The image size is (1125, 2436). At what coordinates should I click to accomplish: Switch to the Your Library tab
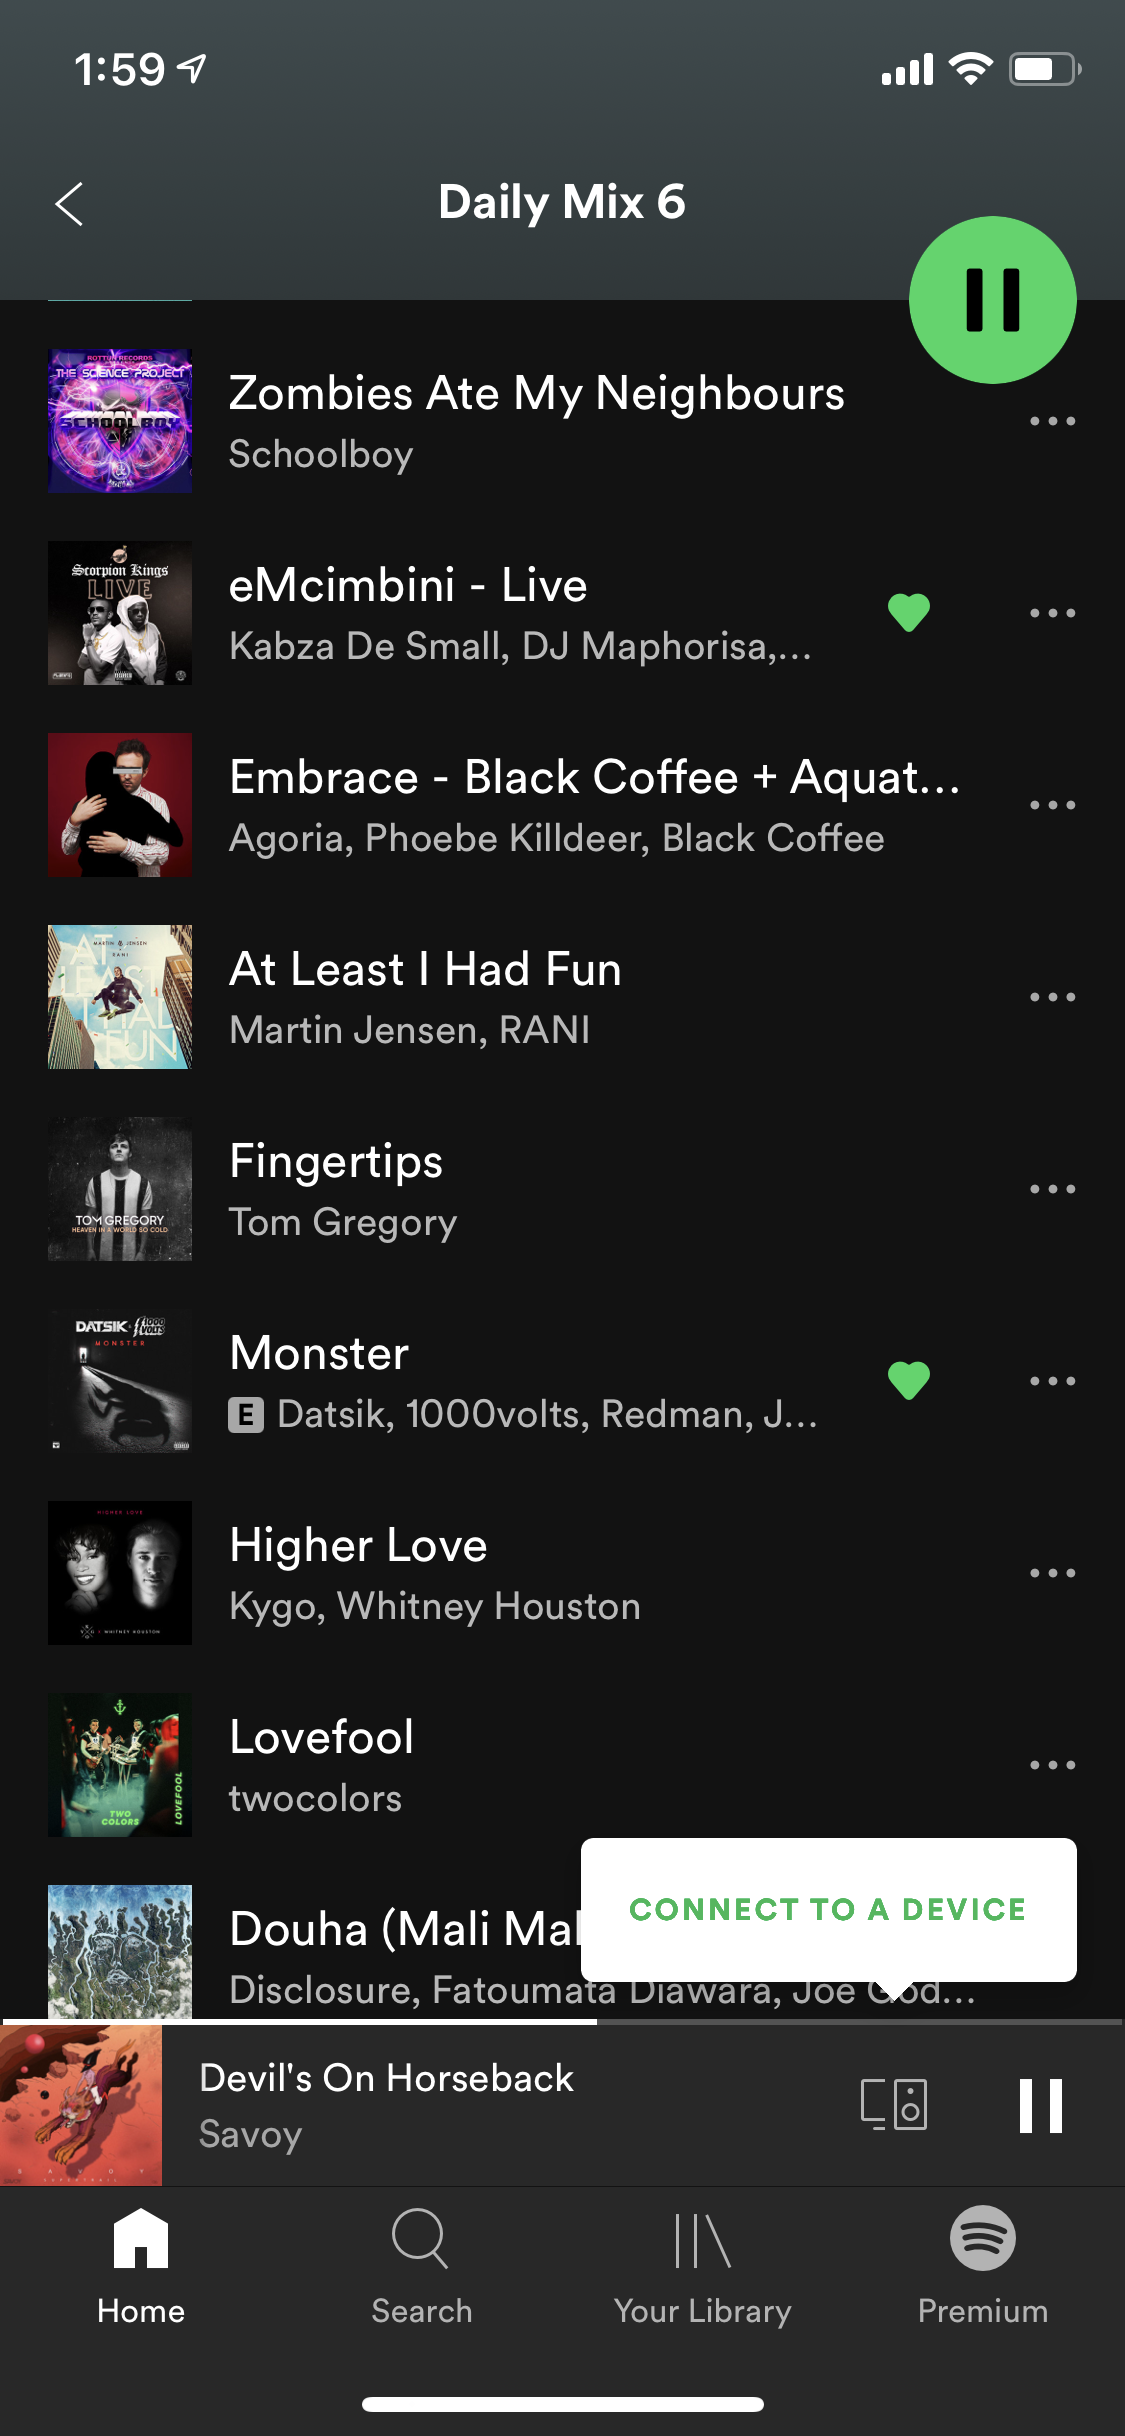coord(702,2268)
